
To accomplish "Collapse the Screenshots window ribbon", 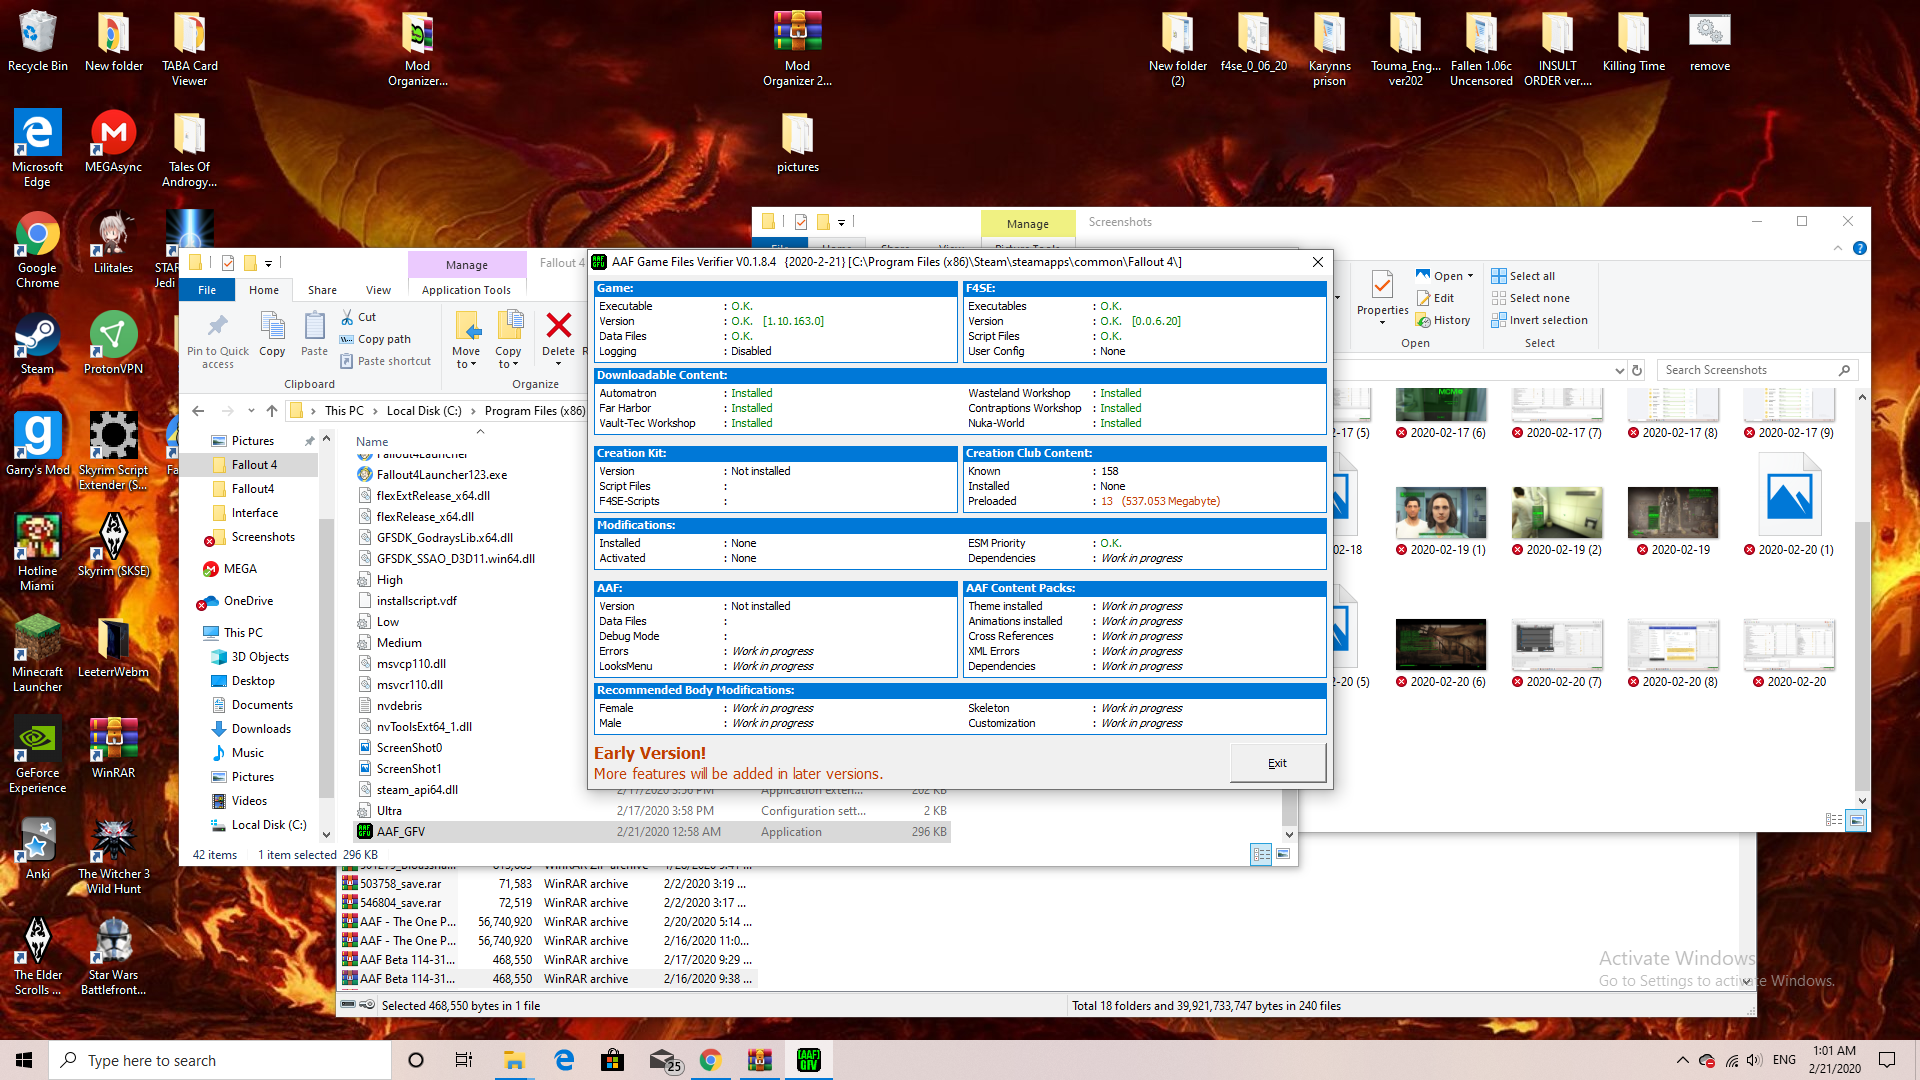I will [1838, 248].
